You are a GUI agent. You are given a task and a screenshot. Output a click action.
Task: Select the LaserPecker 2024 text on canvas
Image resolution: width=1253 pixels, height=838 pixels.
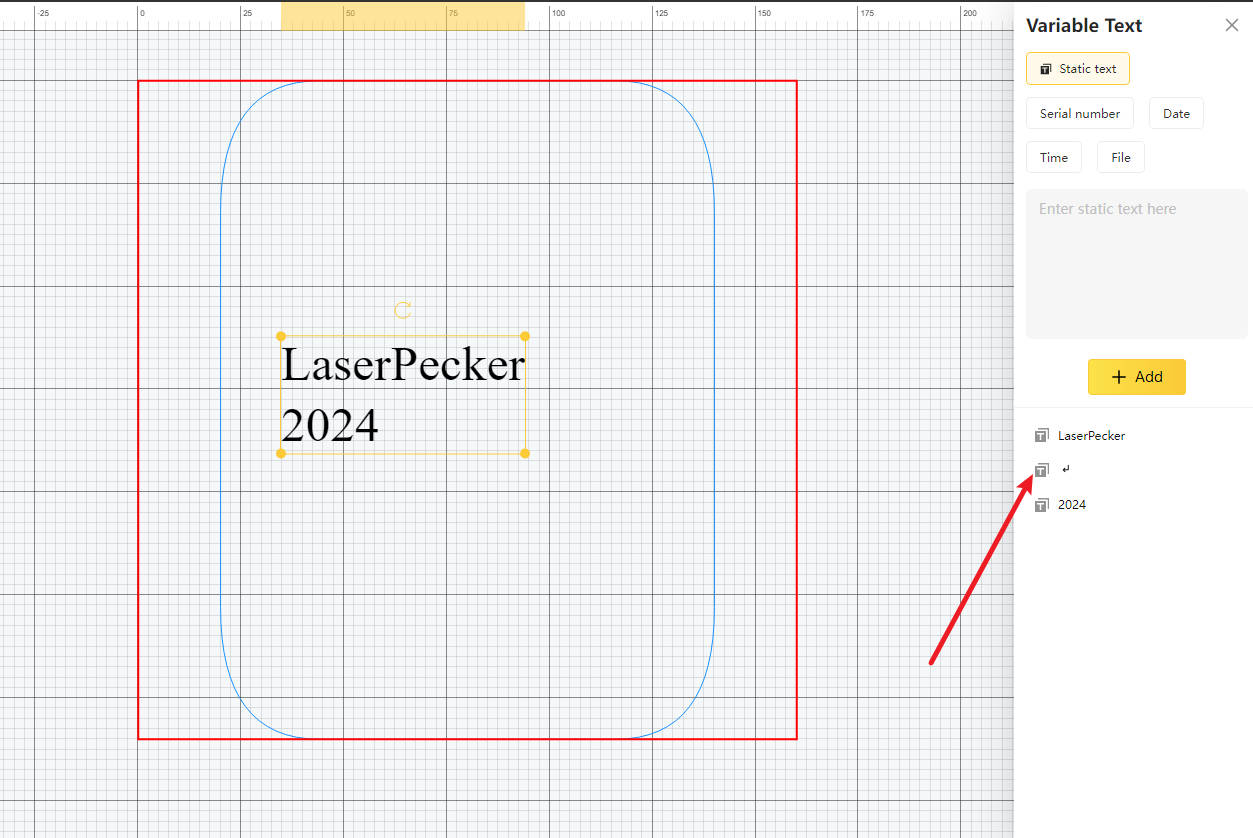[x=403, y=395]
